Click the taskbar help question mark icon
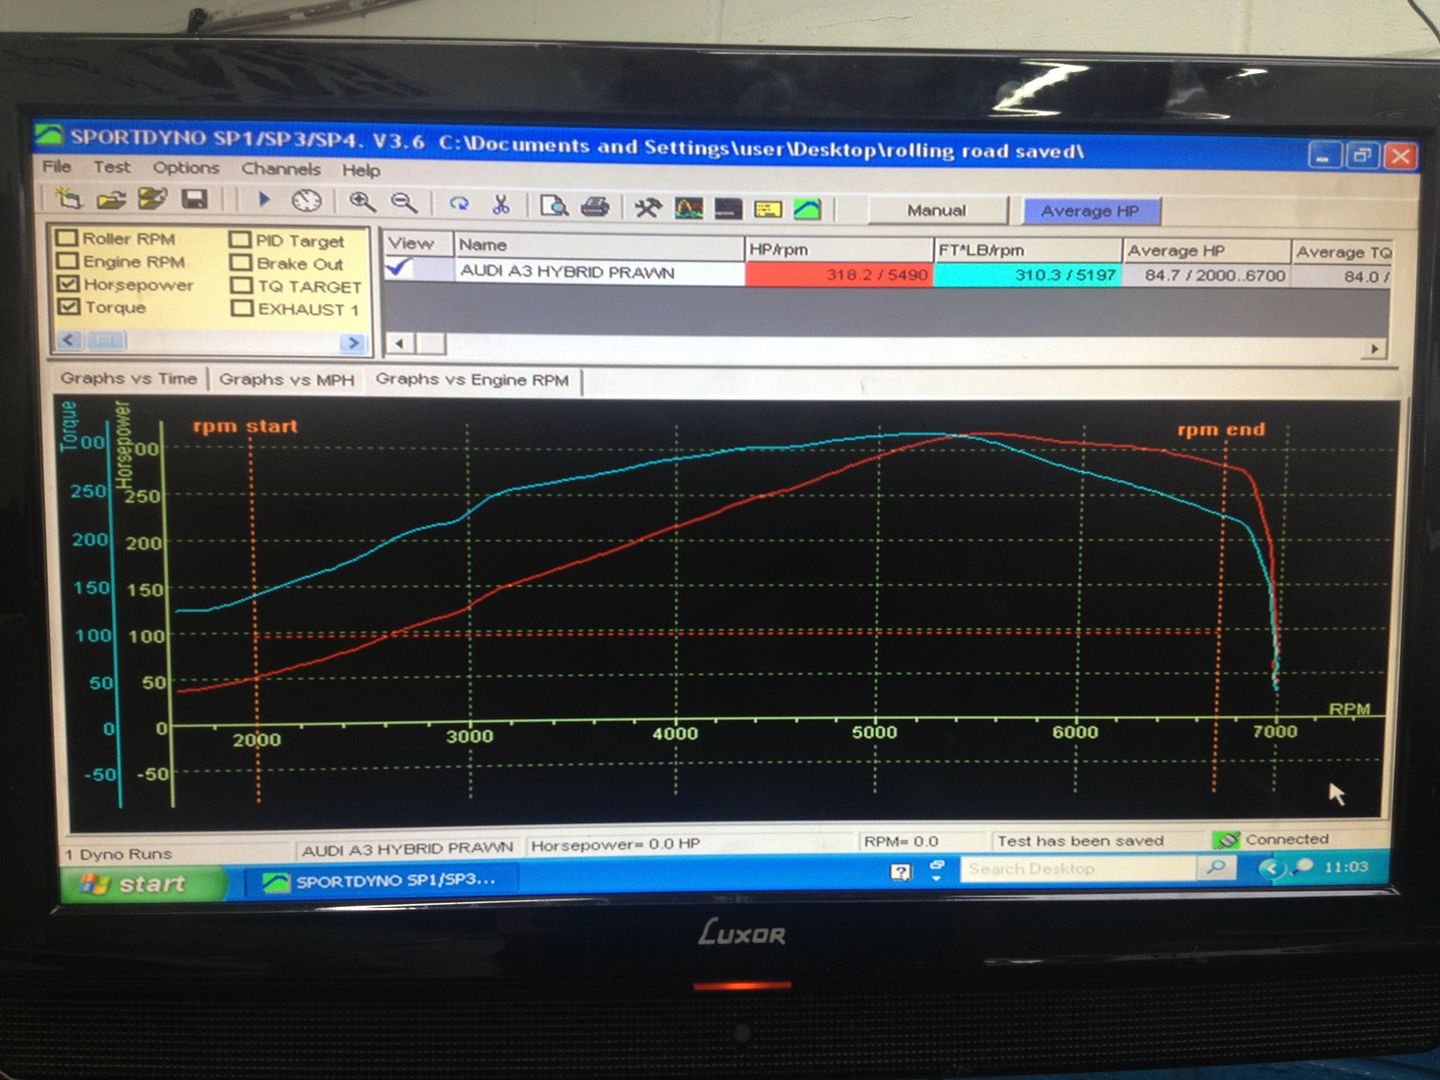The height and width of the screenshot is (1080, 1440). tap(901, 872)
